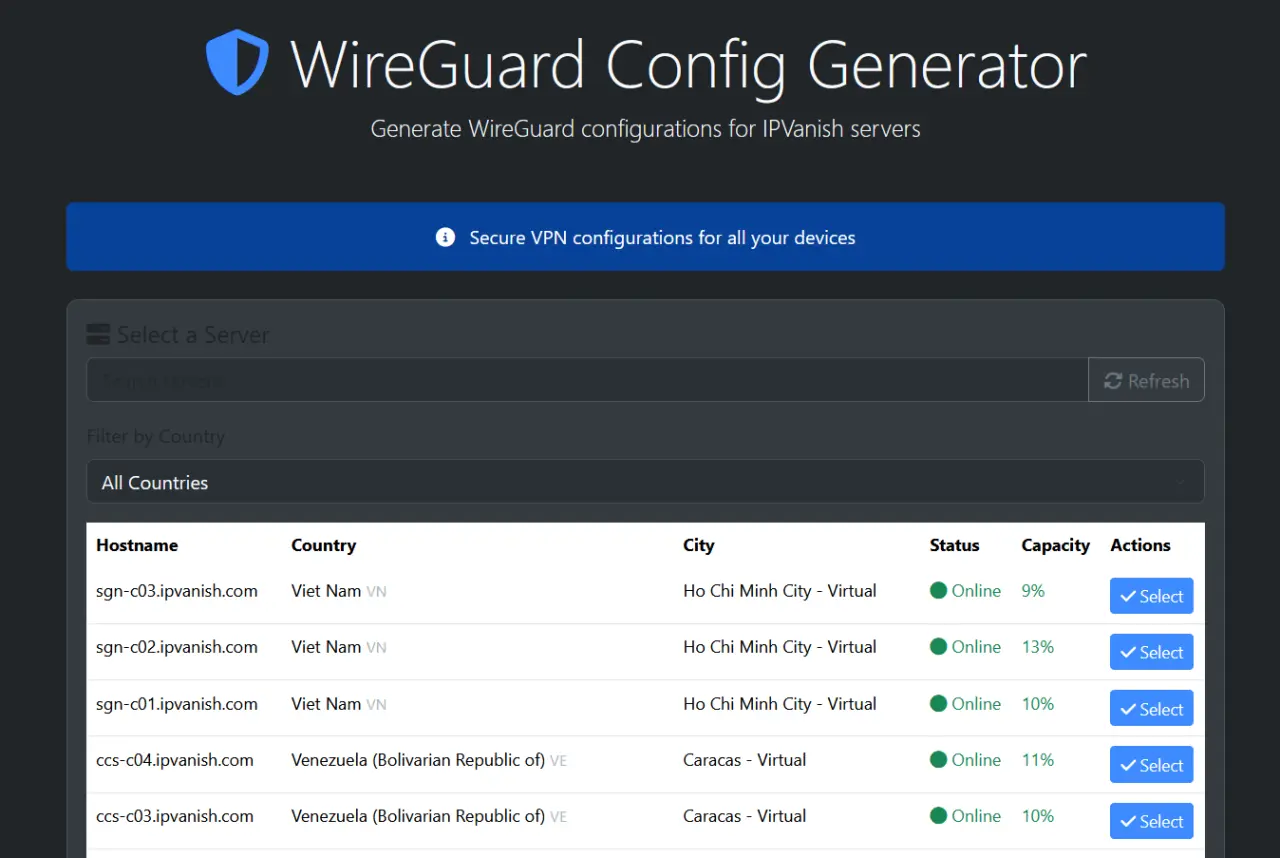Focus the server search input field
The height and width of the screenshot is (858, 1280).
coord(587,380)
